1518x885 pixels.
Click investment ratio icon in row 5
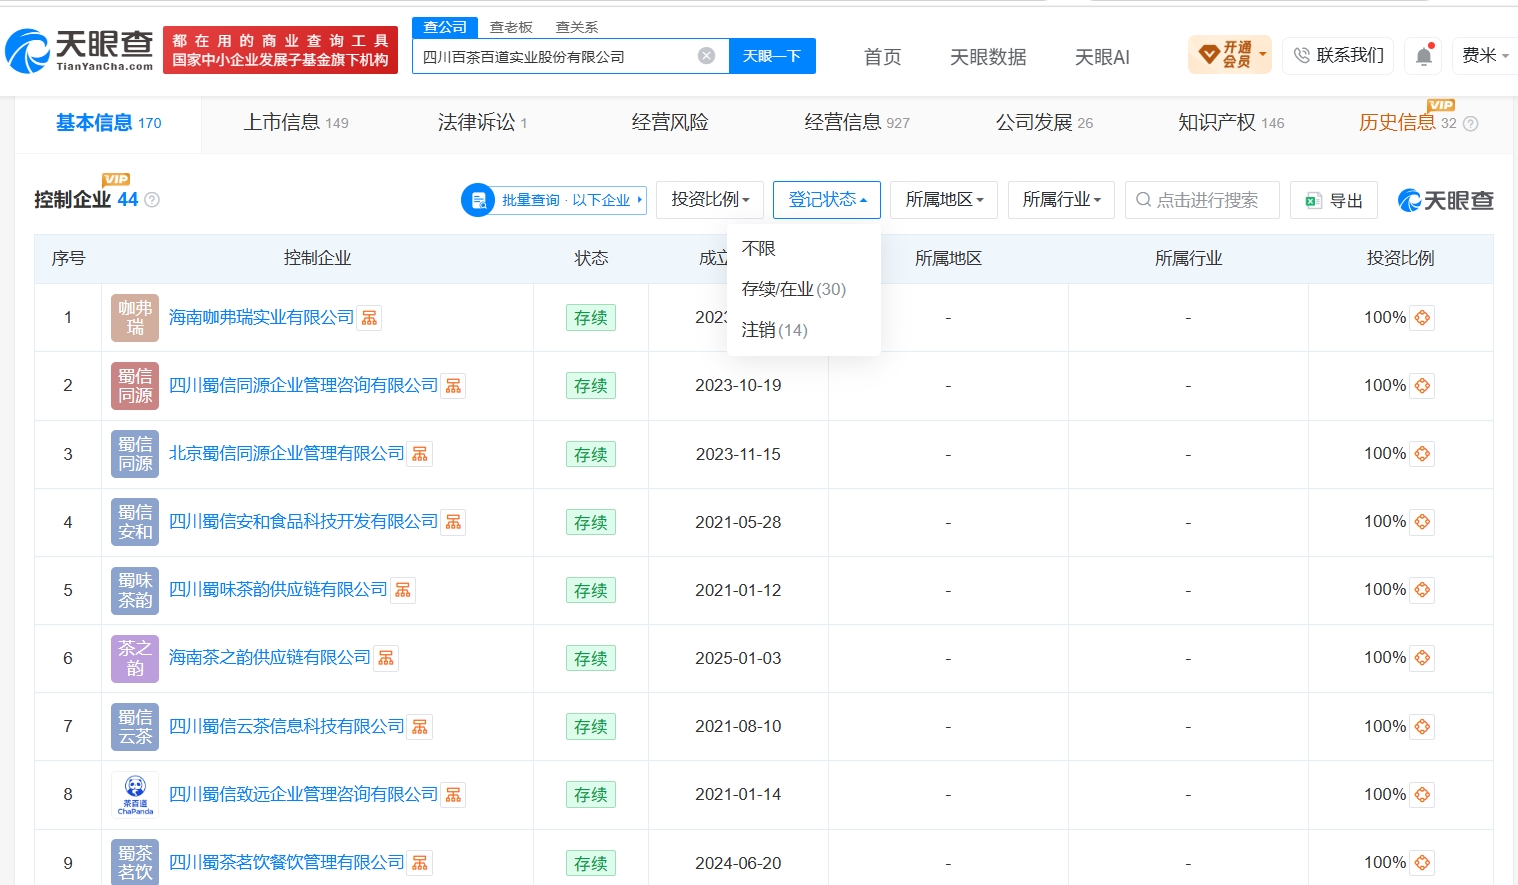[x=1422, y=590]
